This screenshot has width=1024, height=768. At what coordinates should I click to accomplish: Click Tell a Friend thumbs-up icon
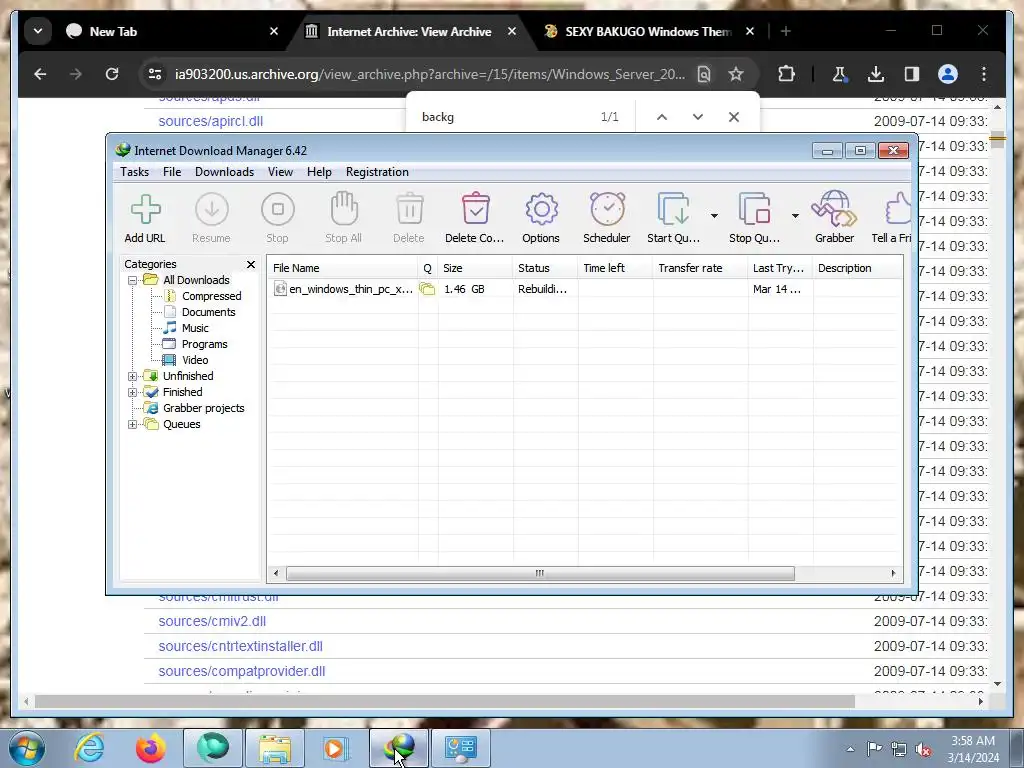(892, 218)
